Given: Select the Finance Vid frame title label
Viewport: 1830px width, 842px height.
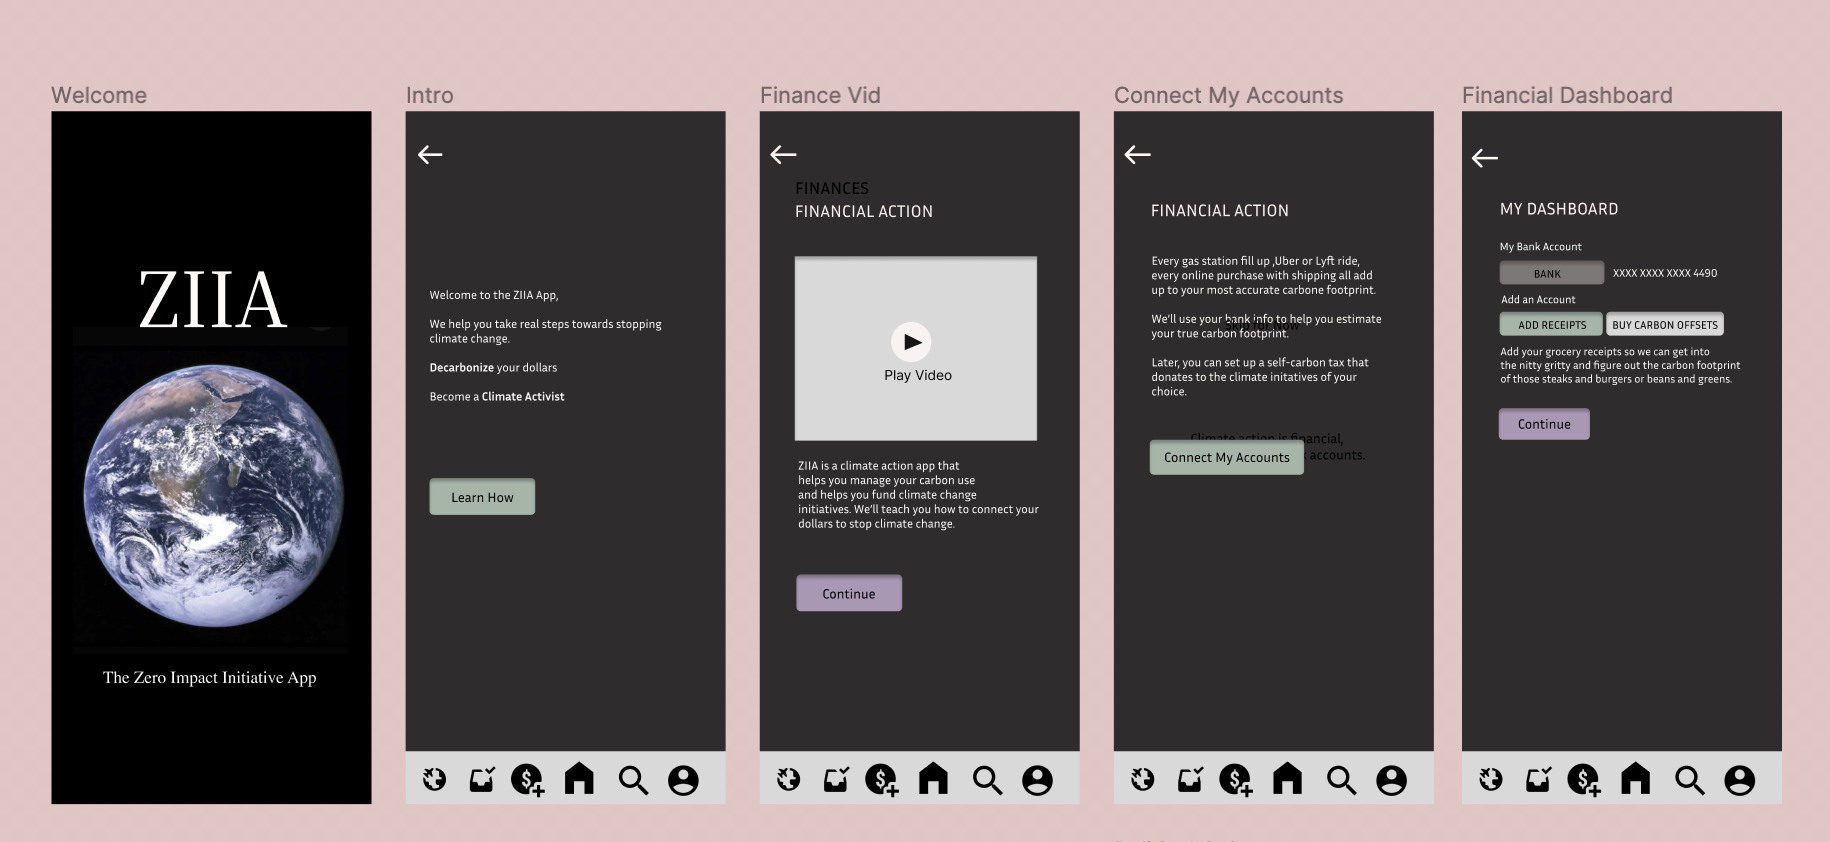Looking at the screenshot, I should tap(820, 95).
